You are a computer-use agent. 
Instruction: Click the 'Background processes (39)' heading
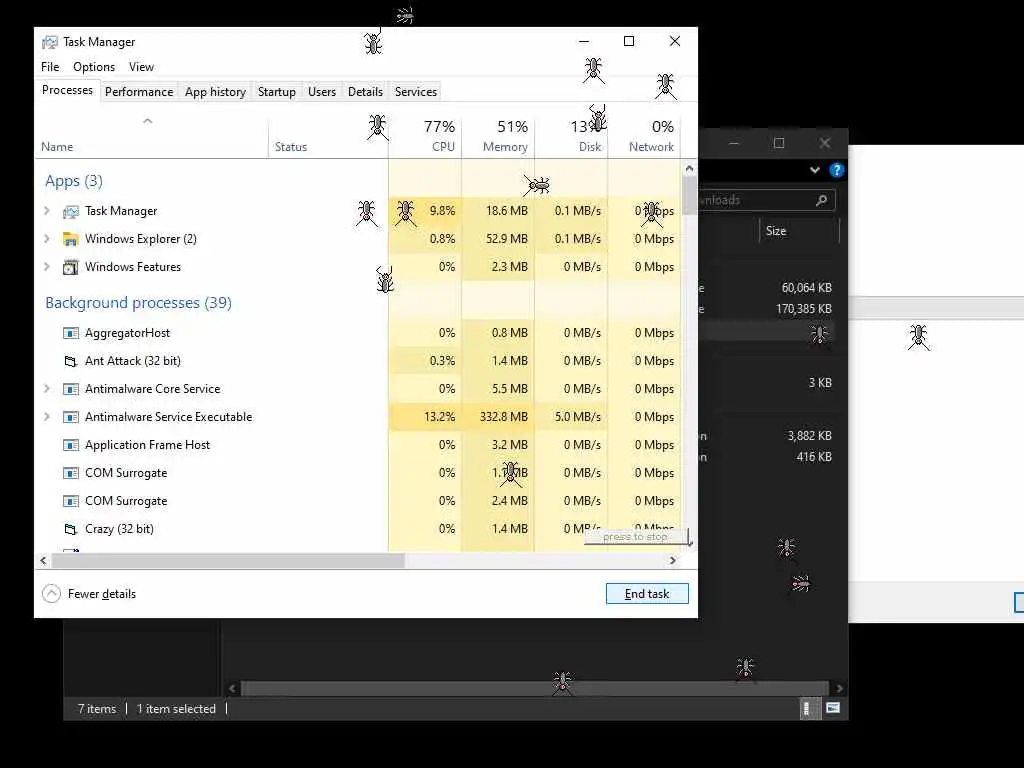click(138, 303)
